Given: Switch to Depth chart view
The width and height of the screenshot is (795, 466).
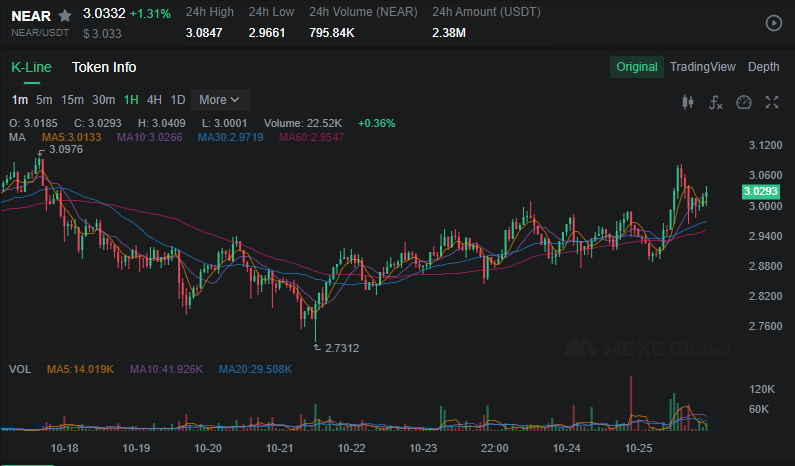Looking at the screenshot, I should pyautogui.click(x=764, y=67).
